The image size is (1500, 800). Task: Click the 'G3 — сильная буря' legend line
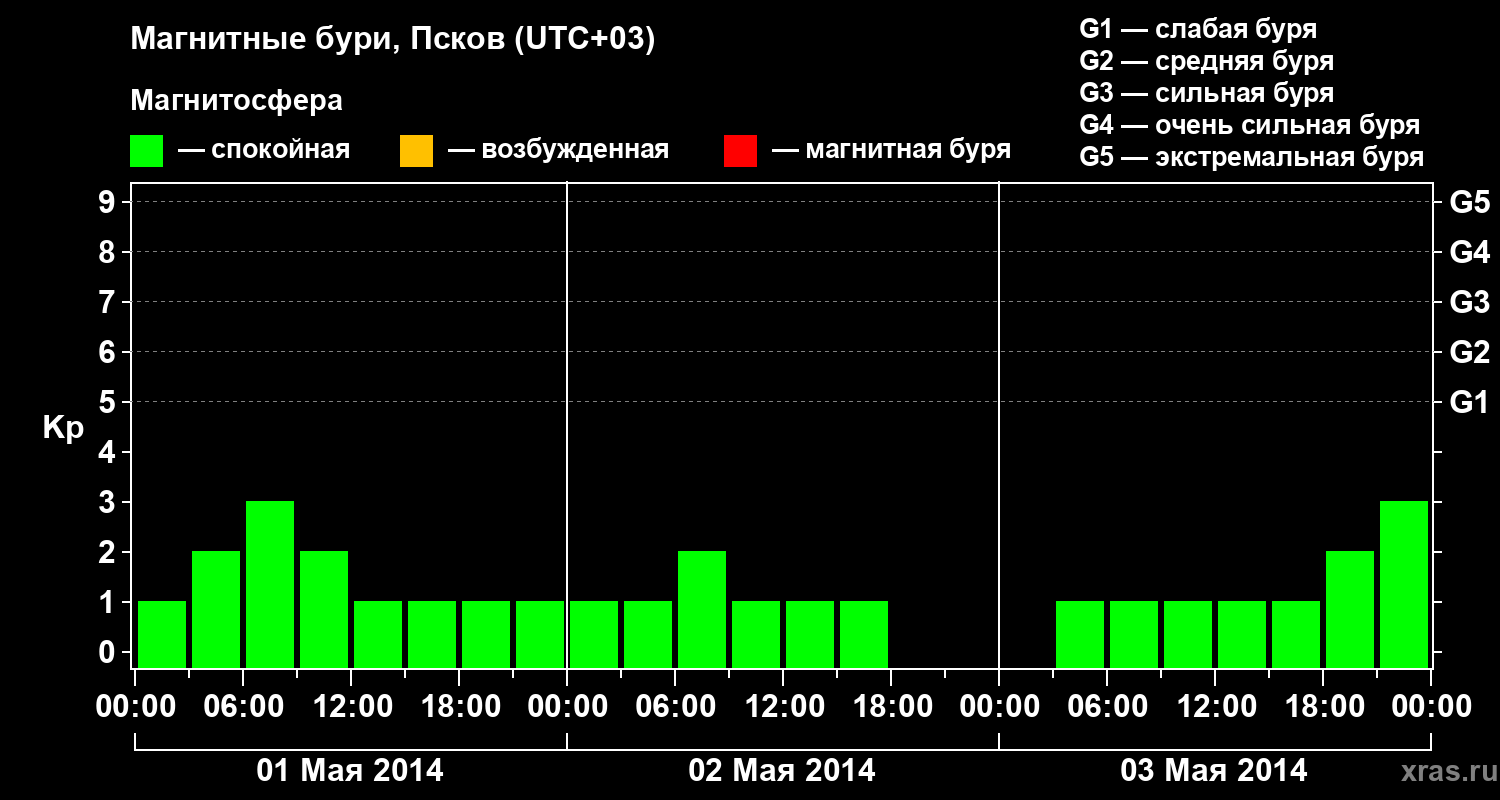1207,93
